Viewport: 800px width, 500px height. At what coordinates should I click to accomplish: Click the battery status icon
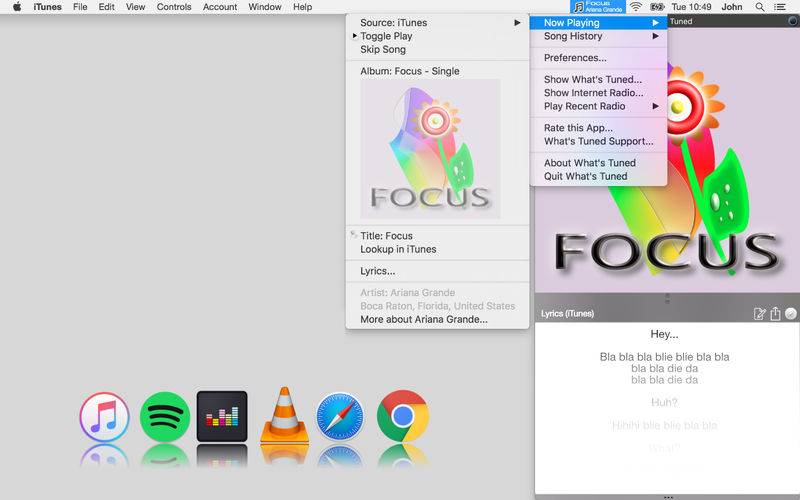(656, 7)
